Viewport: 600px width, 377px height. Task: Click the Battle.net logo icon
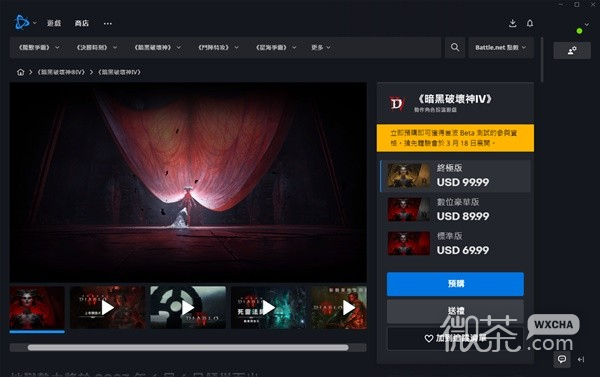(x=21, y=22)
